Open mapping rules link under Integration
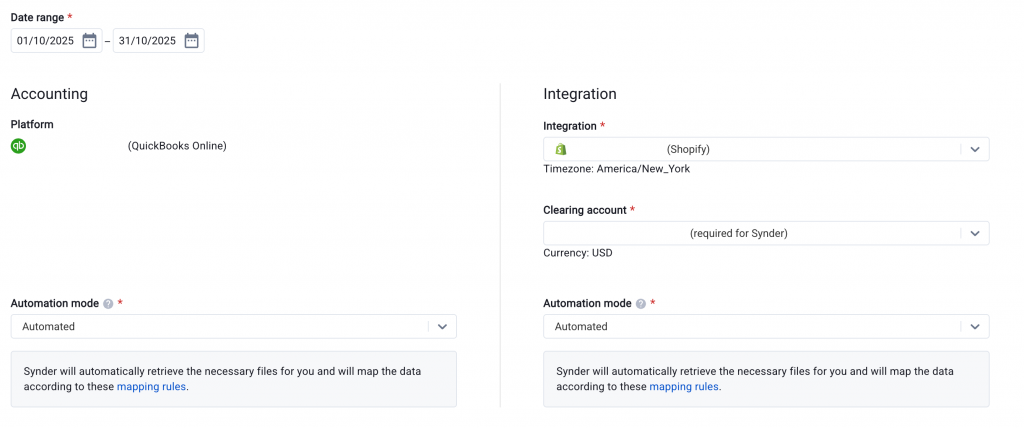Screen dimensions: 1024x428 (684, 386)
